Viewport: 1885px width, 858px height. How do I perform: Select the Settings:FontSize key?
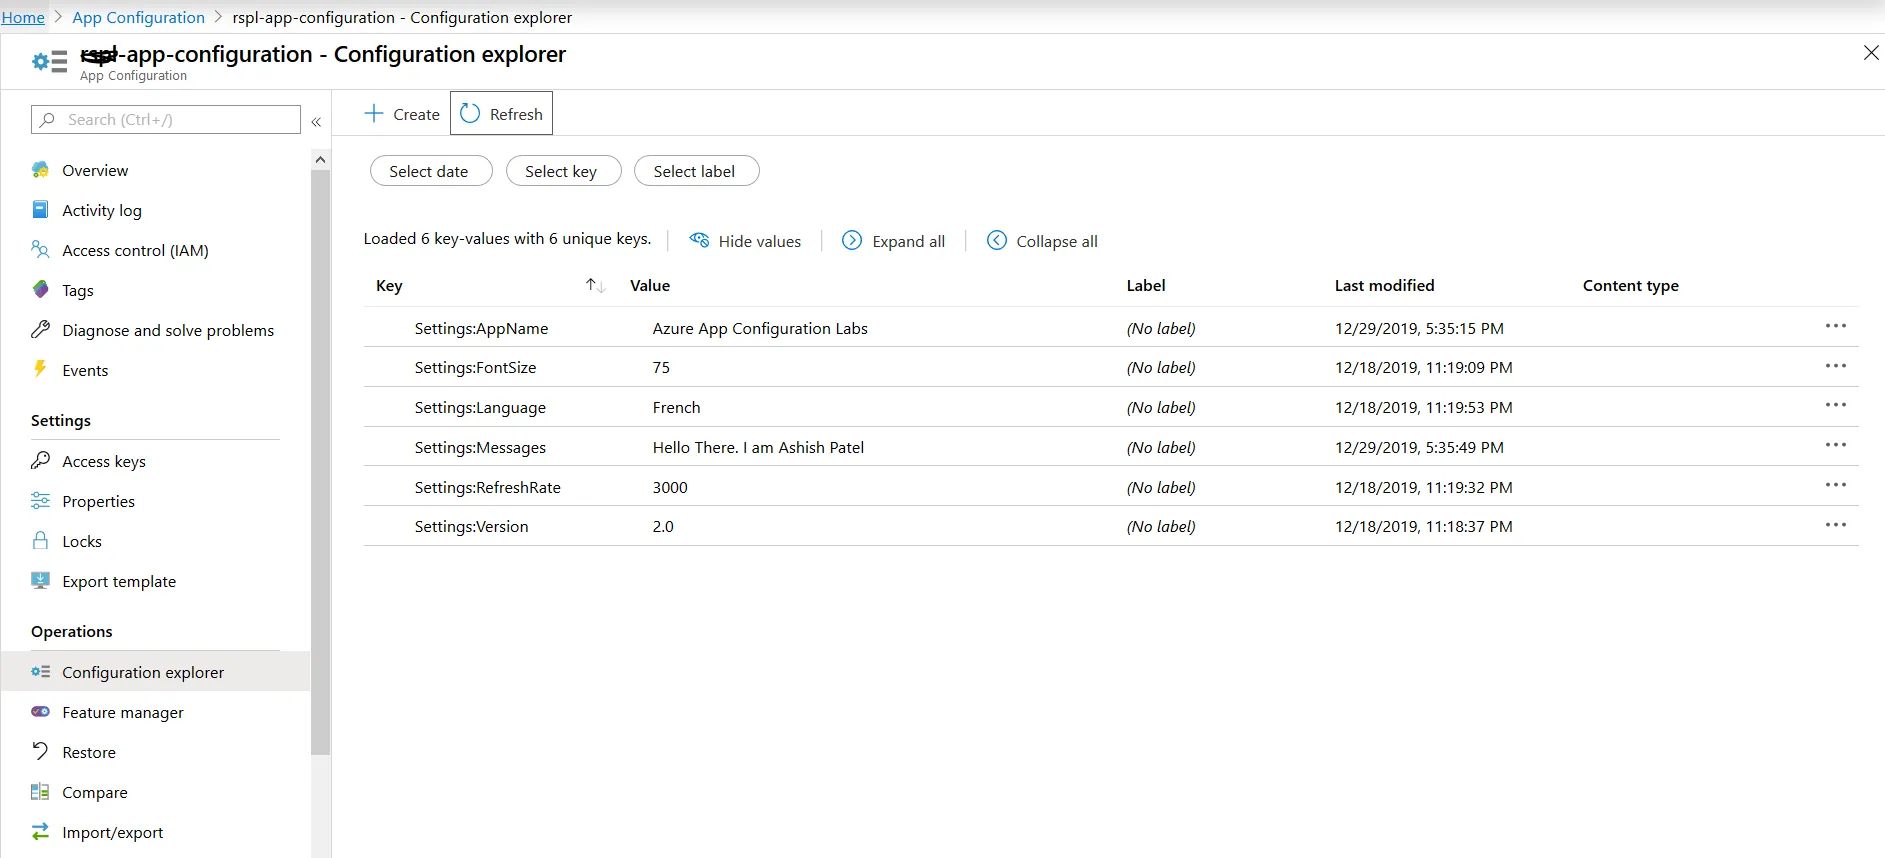(475, 367)
